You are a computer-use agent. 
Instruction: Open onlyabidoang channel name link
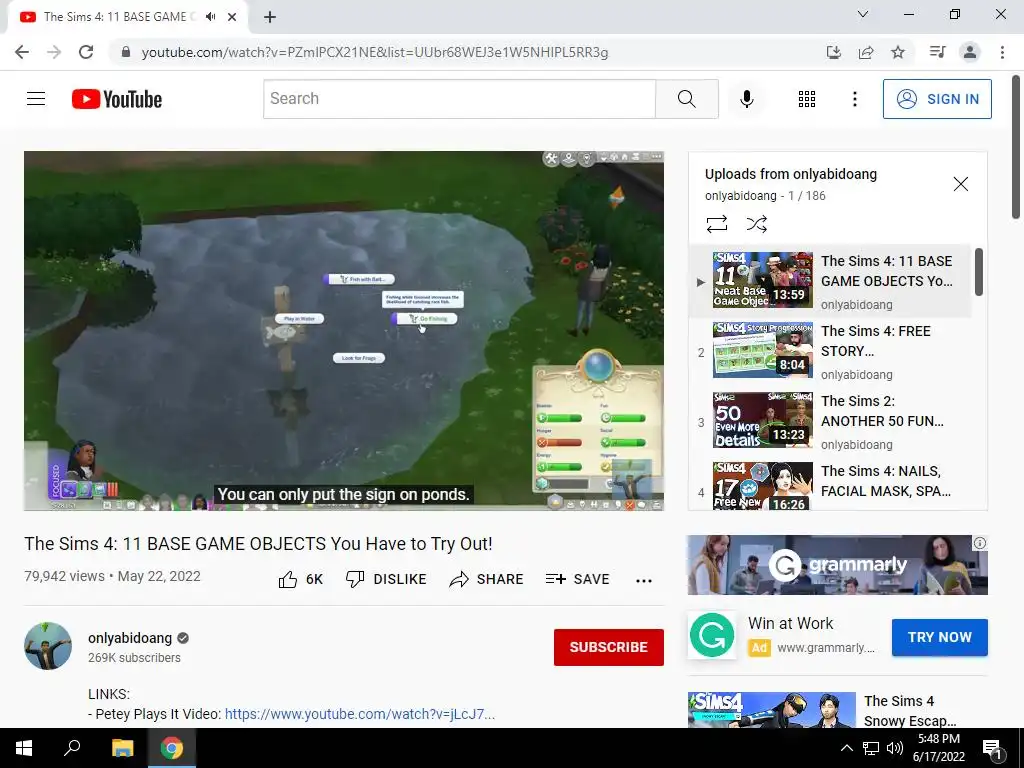130,638
